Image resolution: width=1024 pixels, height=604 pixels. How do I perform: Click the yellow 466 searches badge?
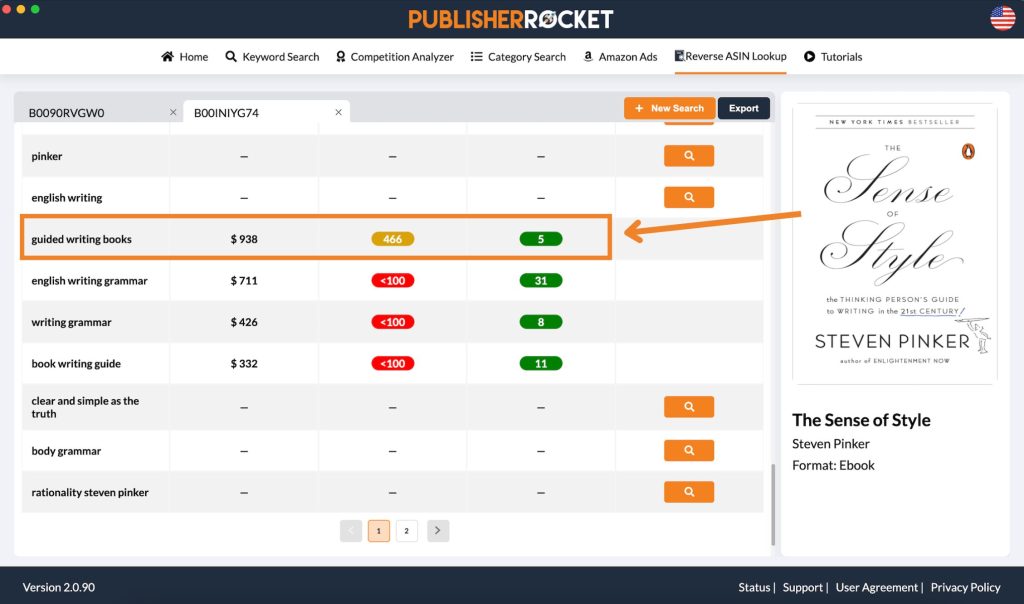point(392,239)
